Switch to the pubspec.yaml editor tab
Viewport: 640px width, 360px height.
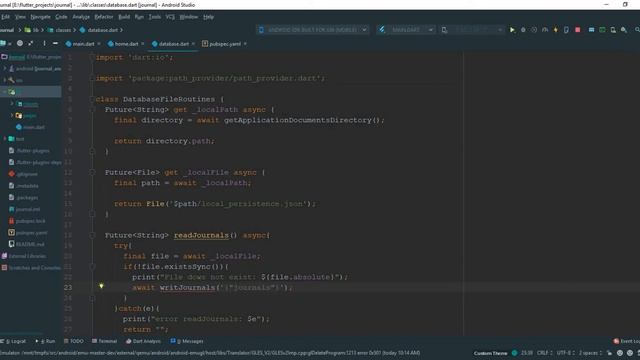(224, 44)
